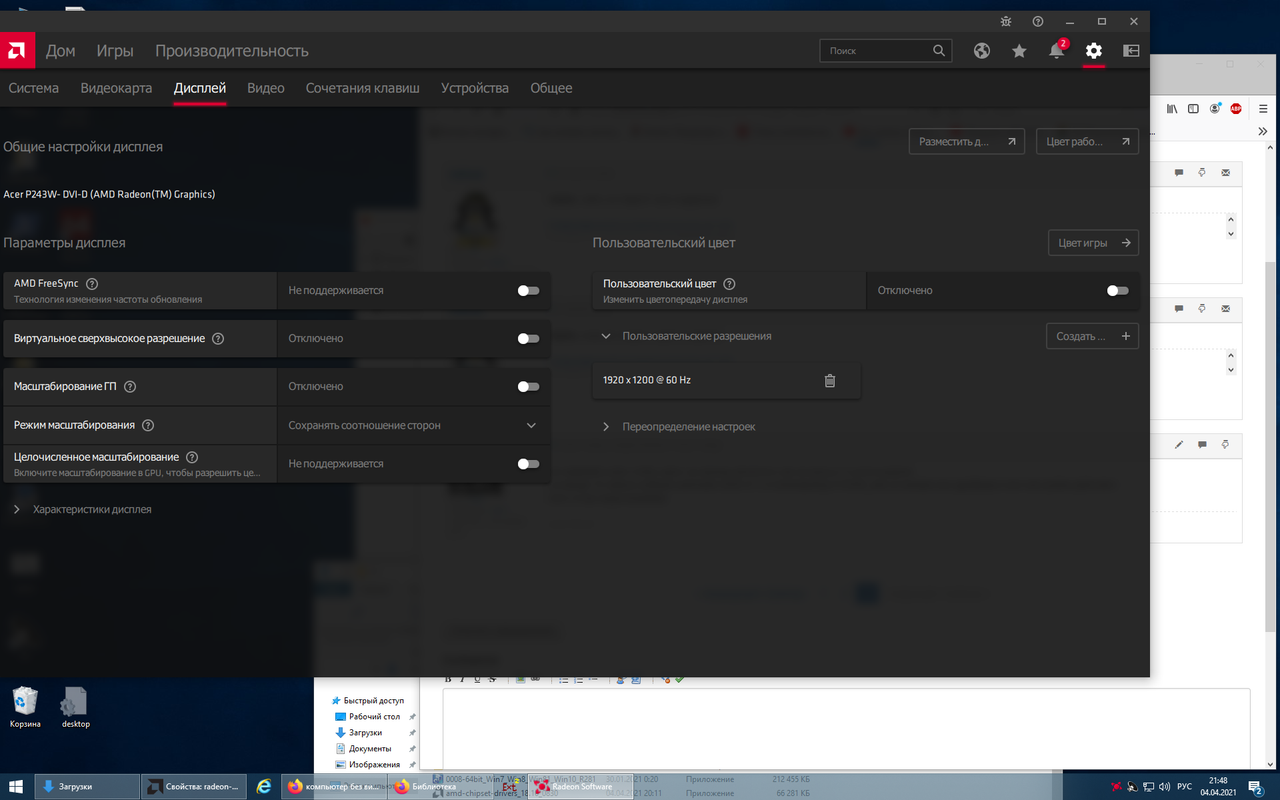The width and height of the screenshot is (1280, 800).
Task: Click the Adblock Plus ABP icon in Firefox
Action: [1236, 108]
